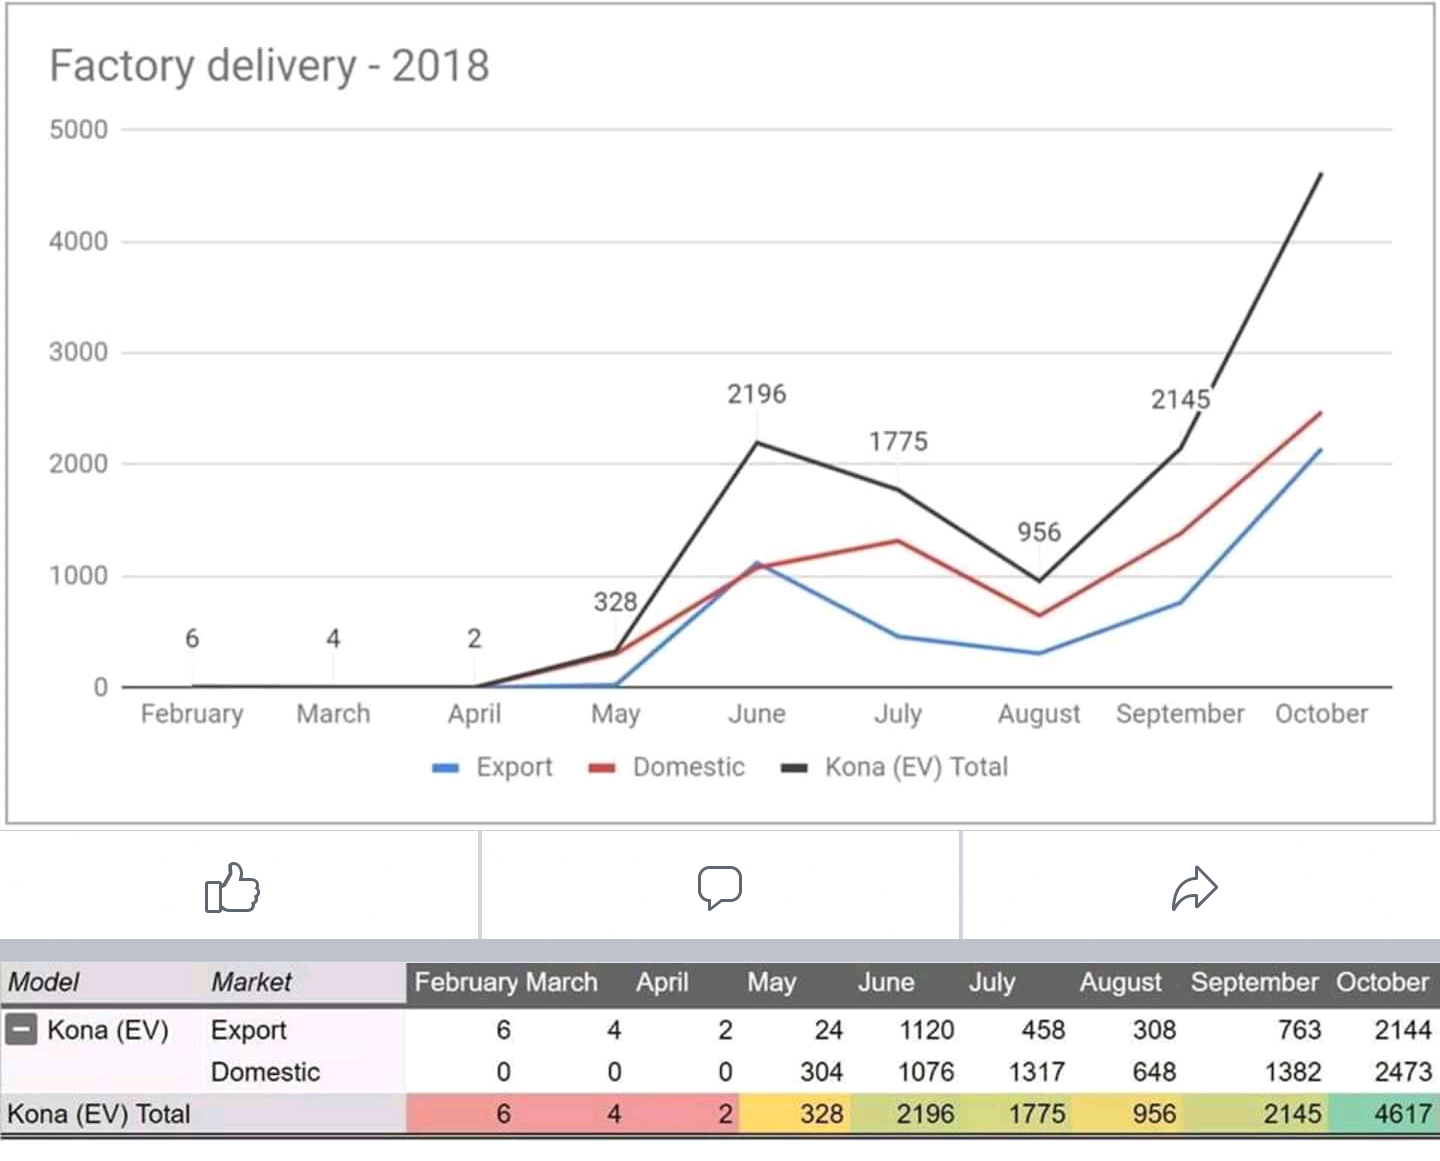Click the 'Factory delivery - 2018' chart title
Viewport: 1440px width, 1161px height.
click(270, 66)
